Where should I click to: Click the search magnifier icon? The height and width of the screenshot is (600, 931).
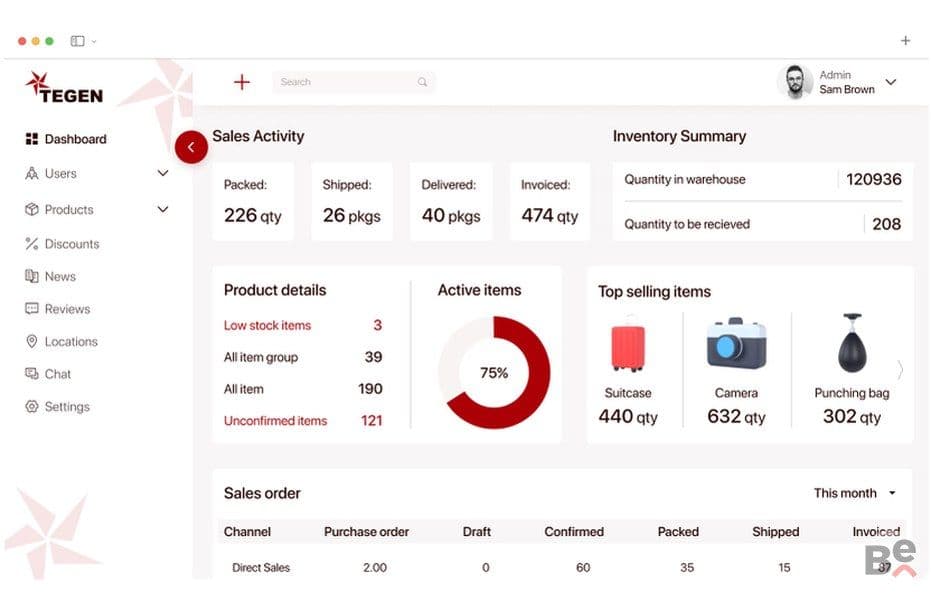422,82
